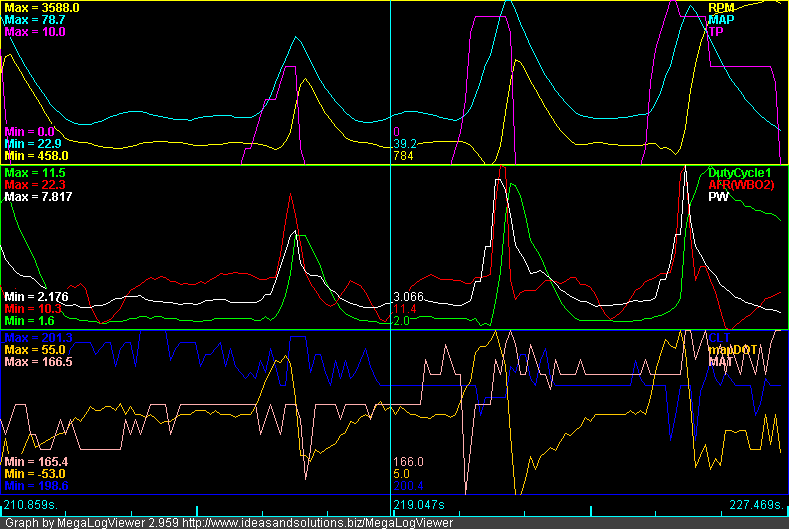Click the Max = 3588.0 RPM readout
Screen dimensions: 789x529
click(x=42, y=7)
